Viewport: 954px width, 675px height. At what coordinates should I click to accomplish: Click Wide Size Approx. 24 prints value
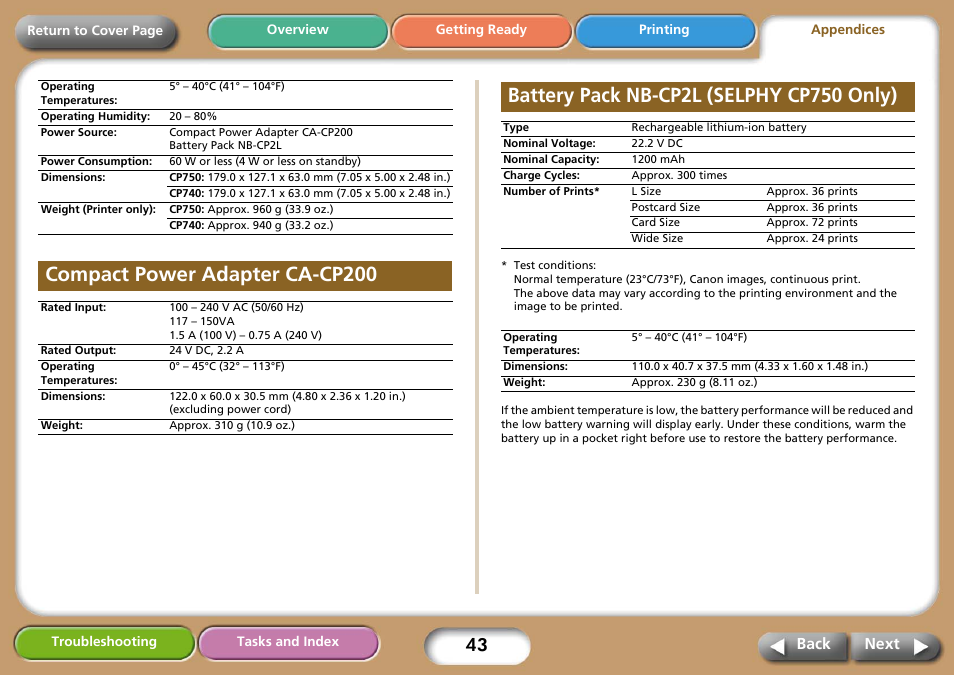coord(812,239)
